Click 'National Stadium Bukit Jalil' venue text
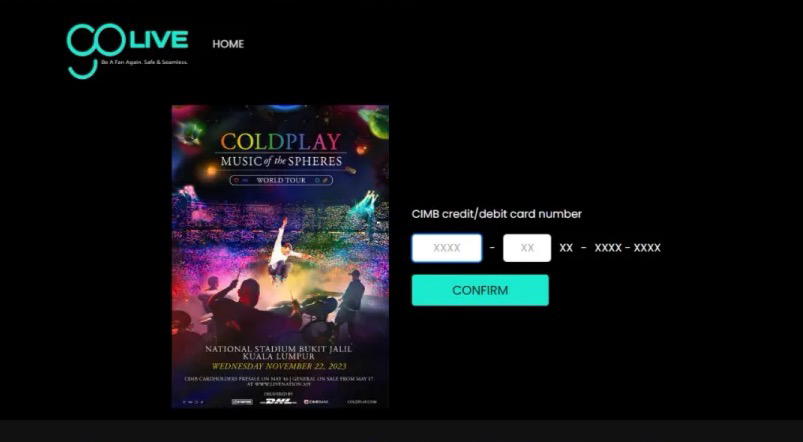This screenshot has height=442, width=803. click(x=279, y=349)
